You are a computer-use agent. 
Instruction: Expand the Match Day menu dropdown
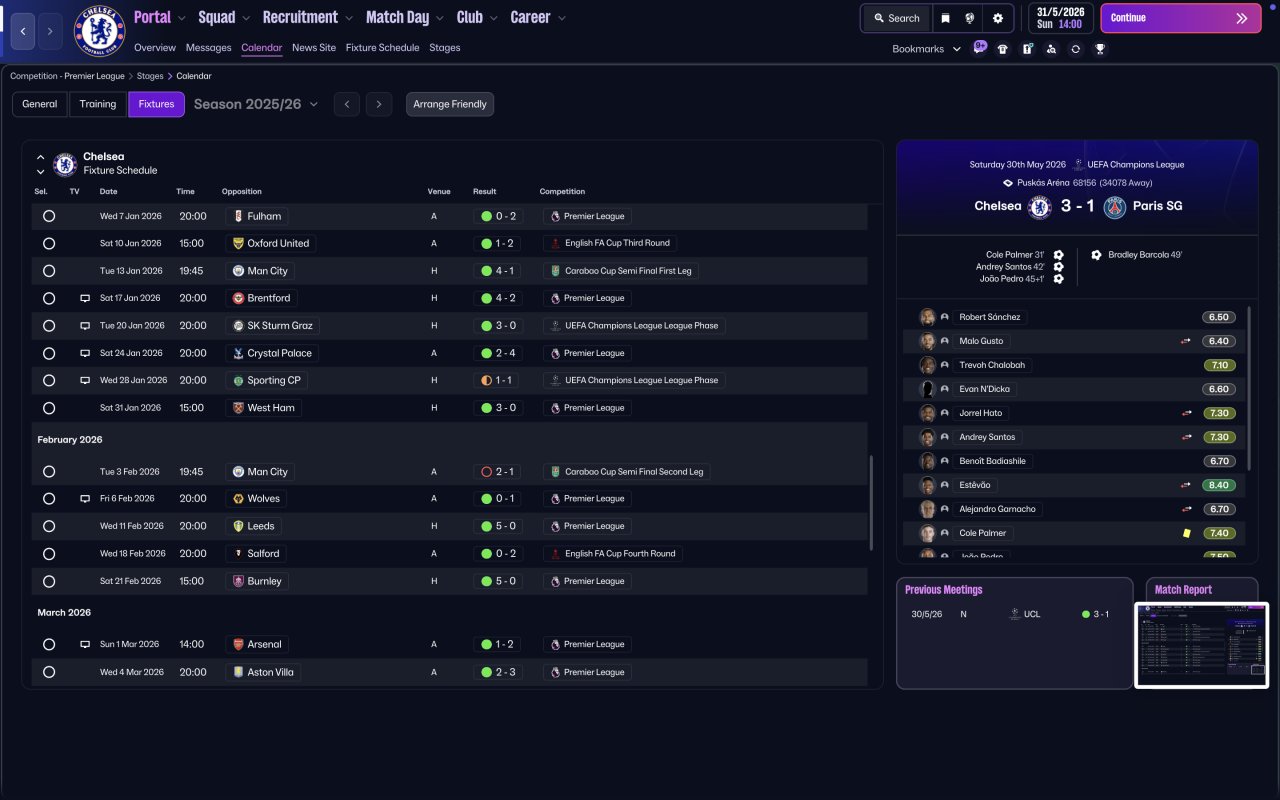[x=439, y=18]
